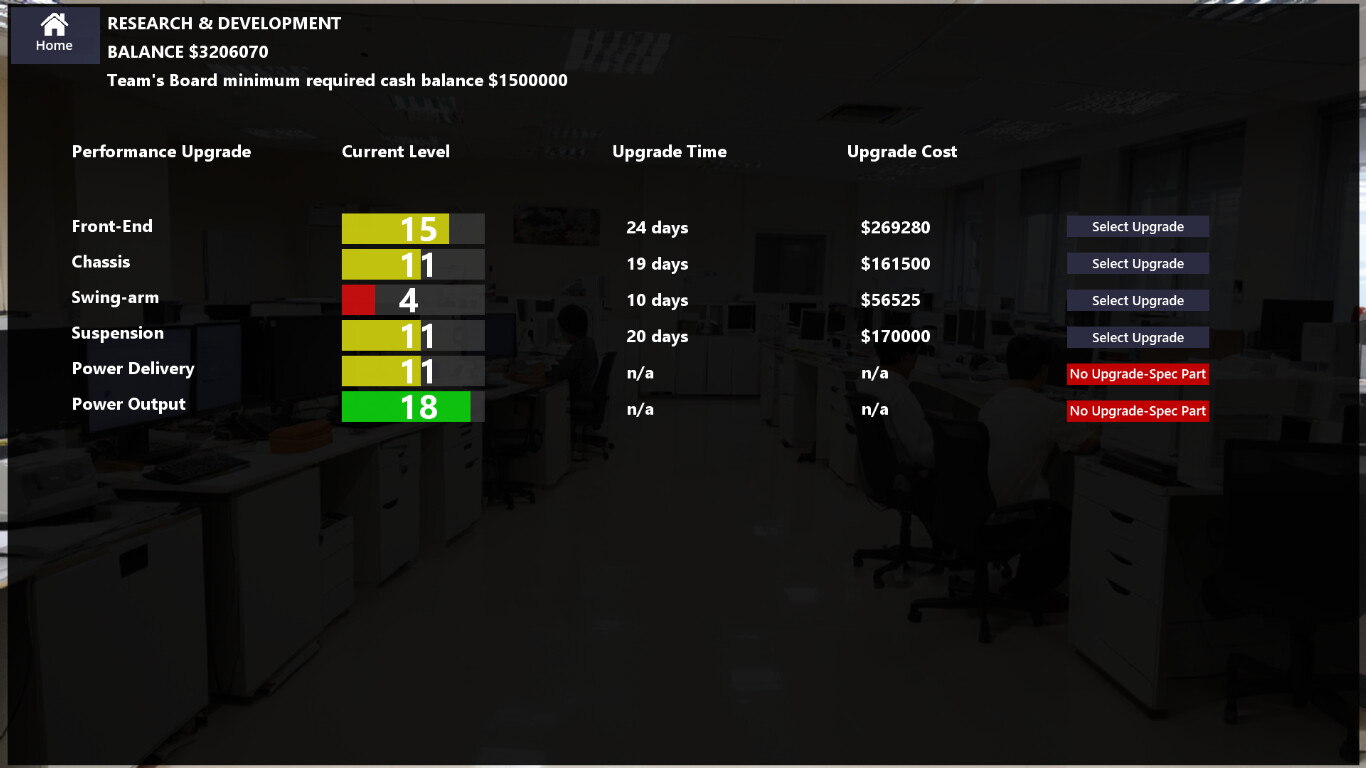Click the Front-End upgrade cost $269280
Viewport: 1366px width, 768px height.
point(895,228)
